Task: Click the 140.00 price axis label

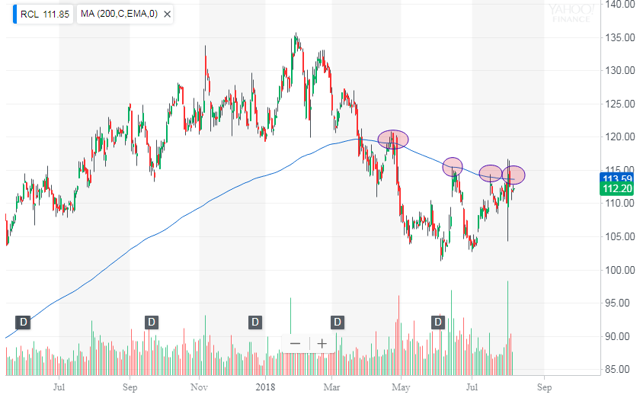Action: point(620,4)
